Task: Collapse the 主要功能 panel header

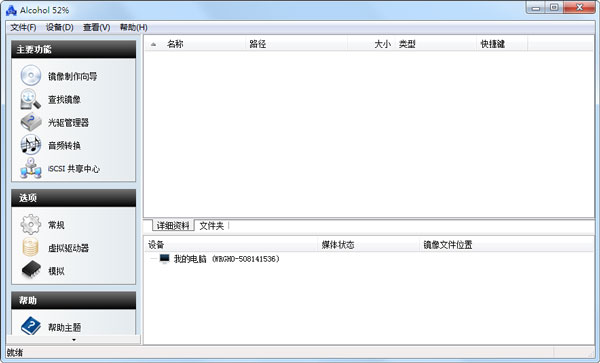Action: (x=73, y=49)
